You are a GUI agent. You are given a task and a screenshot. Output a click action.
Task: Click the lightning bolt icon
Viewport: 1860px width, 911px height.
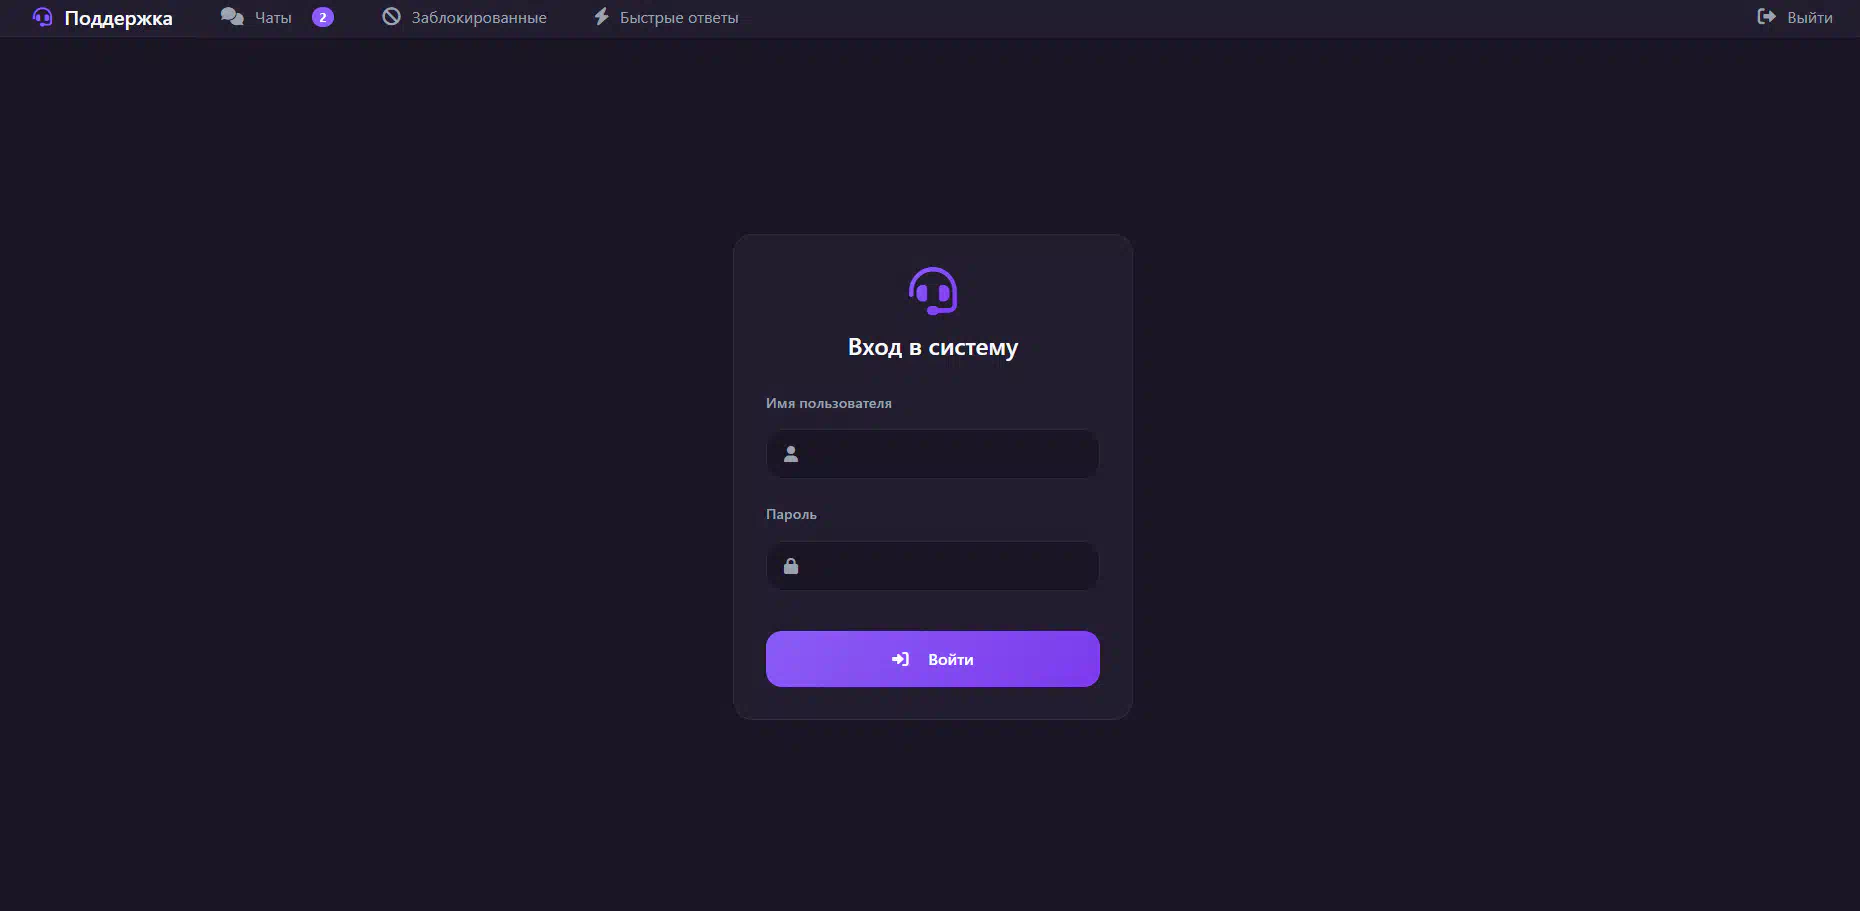(601, 17)
